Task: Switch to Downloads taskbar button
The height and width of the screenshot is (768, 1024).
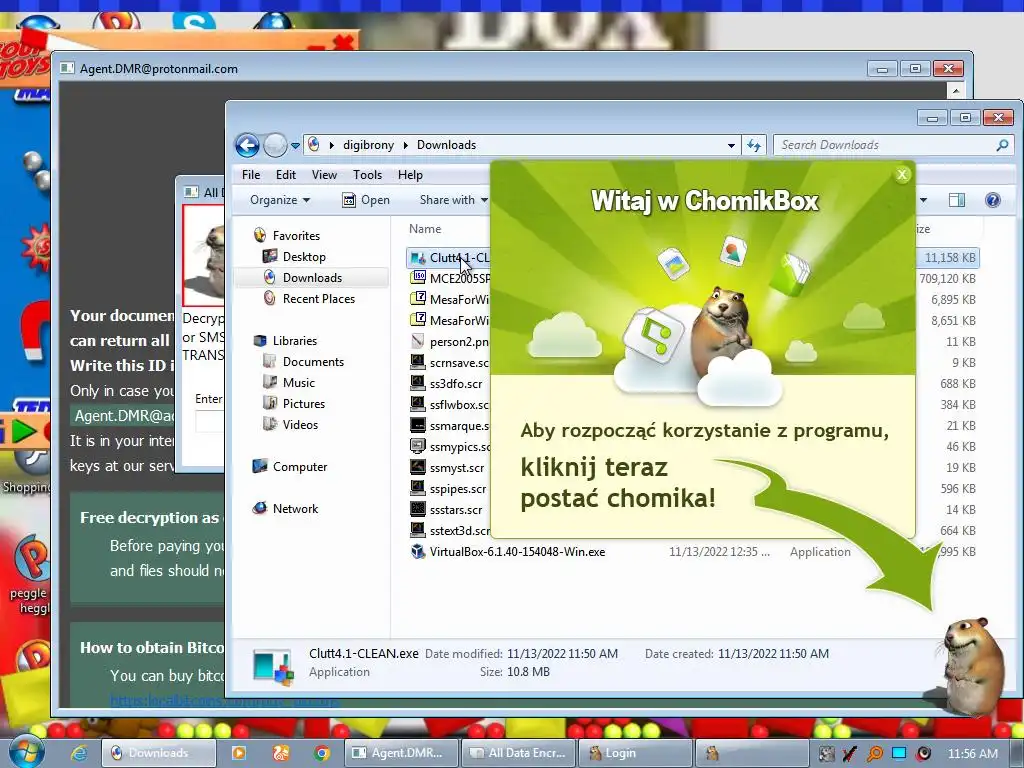Action: [x=159, y=753]
